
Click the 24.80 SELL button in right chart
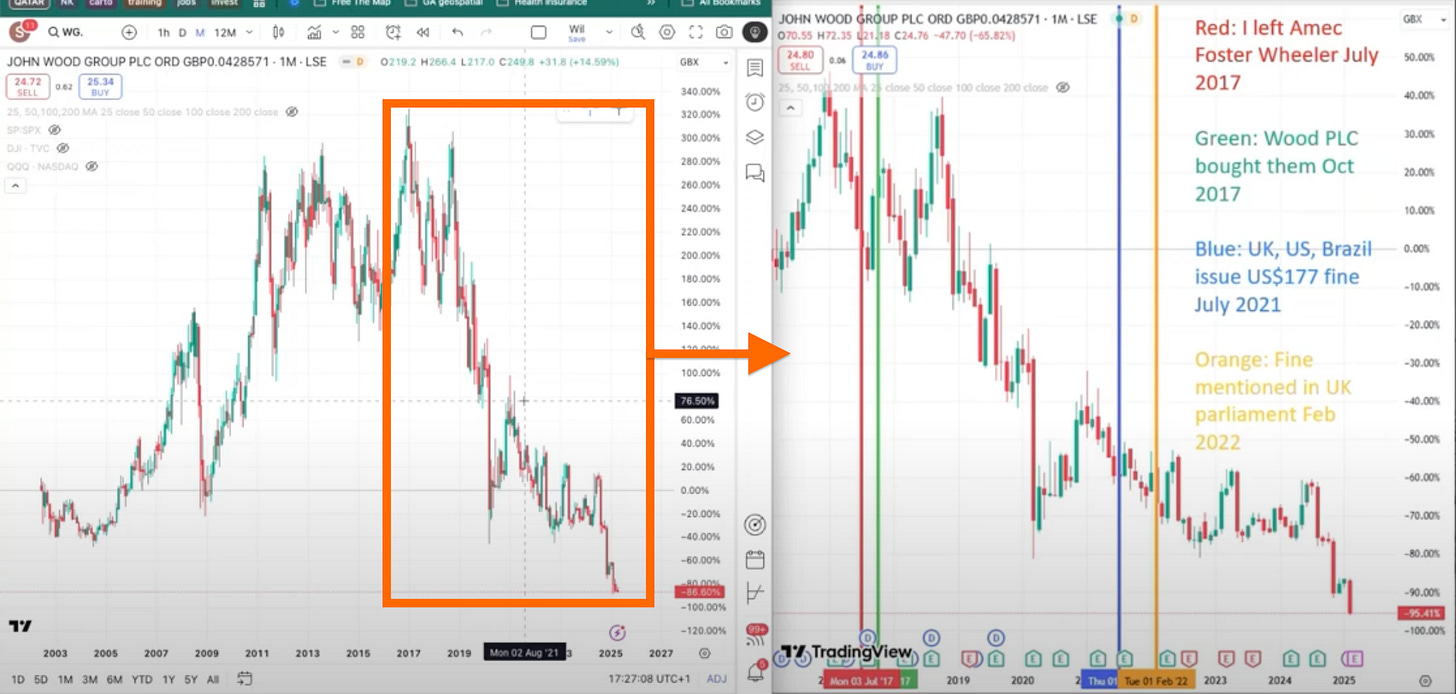pos(800,61)
